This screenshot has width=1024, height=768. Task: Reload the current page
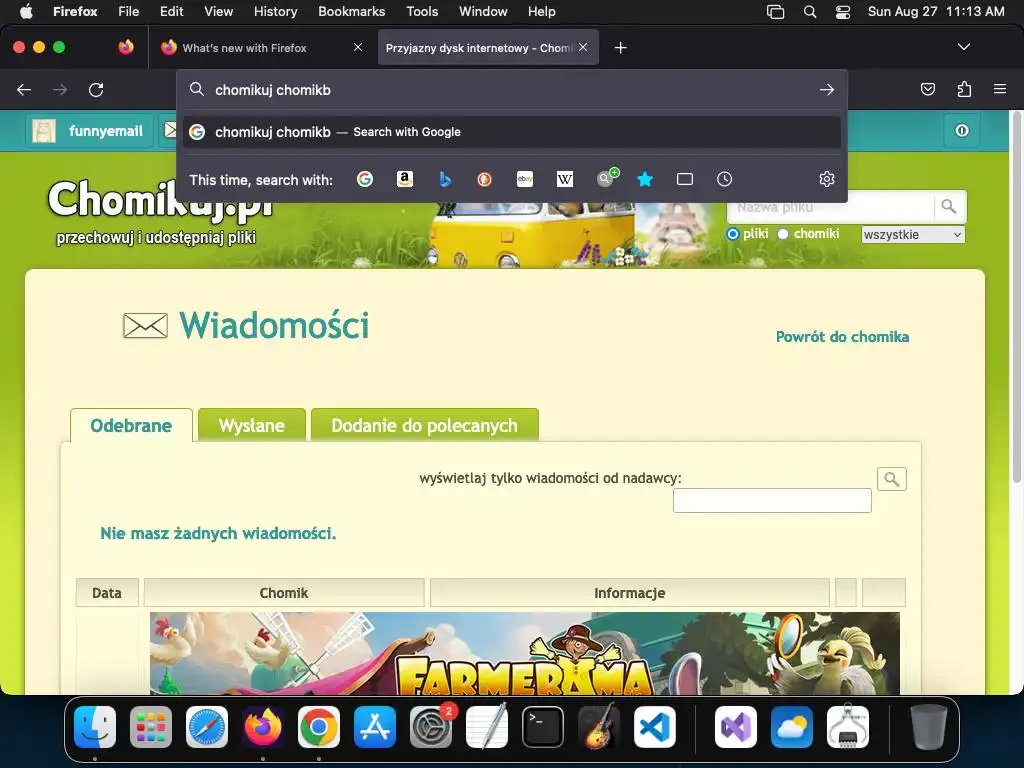coord(96,89)
